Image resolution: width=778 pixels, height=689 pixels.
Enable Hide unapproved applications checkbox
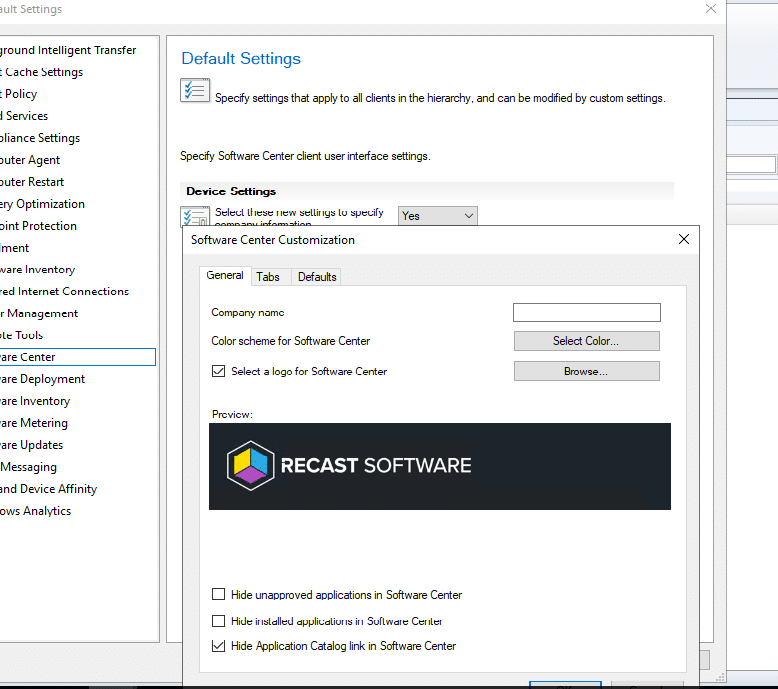coord(219,595)
